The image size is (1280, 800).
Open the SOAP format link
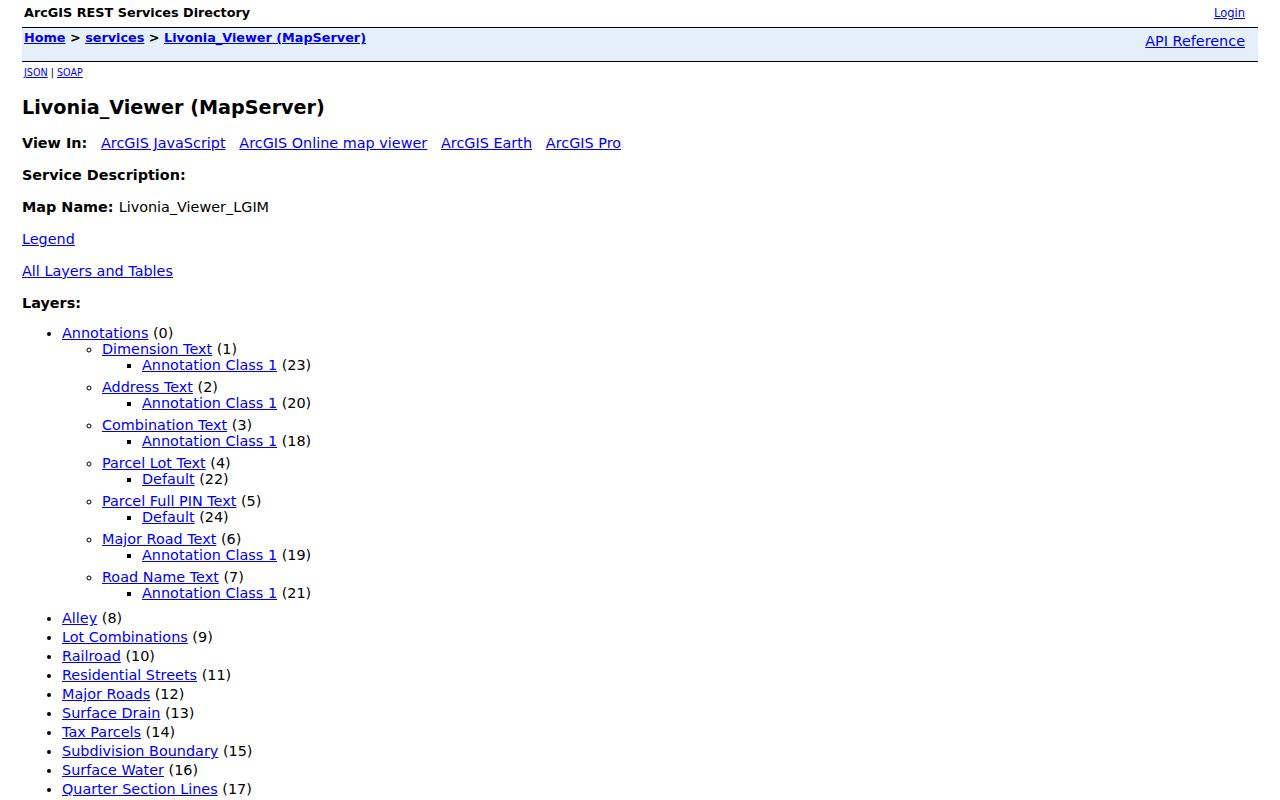coord(70,72)
